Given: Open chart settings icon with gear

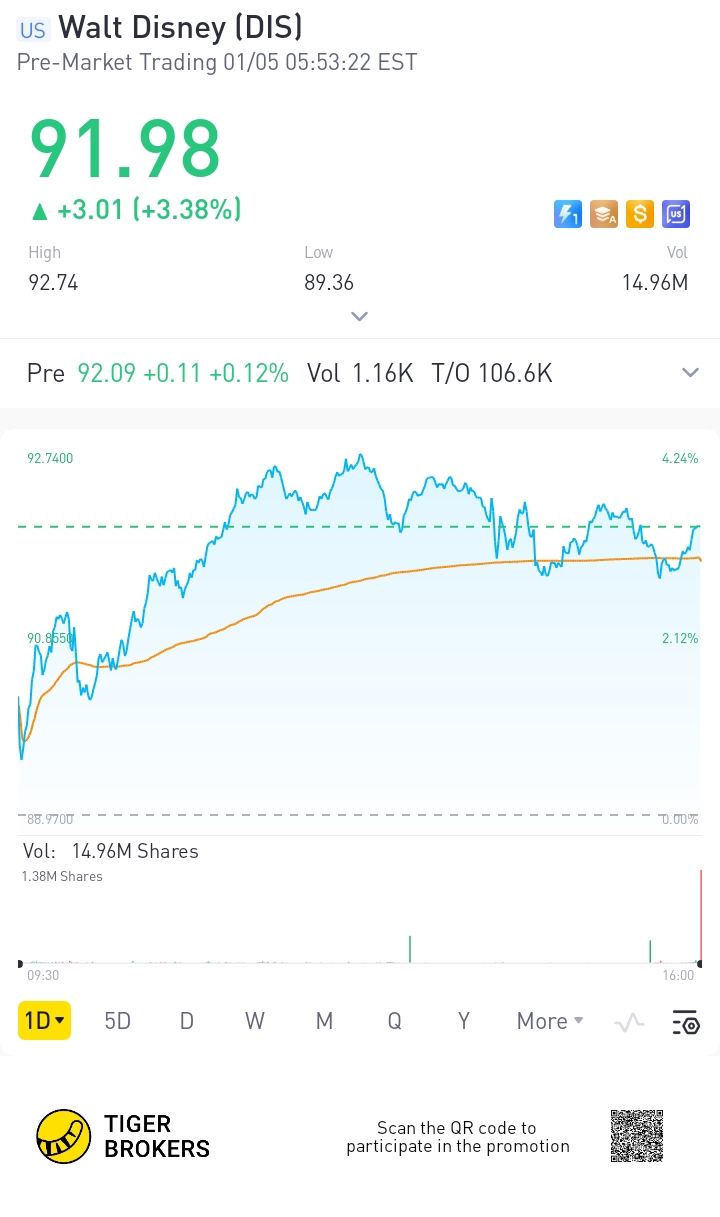Looking at the screenshot, I should (685, 1021).
